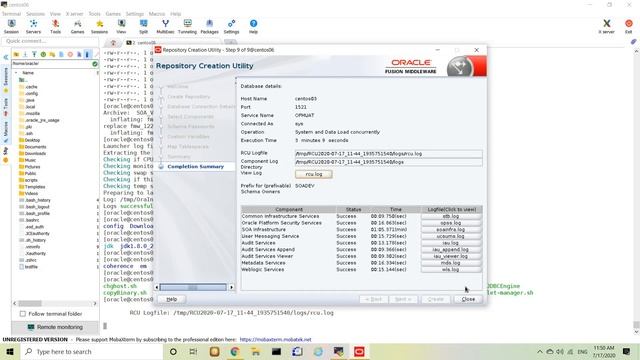Click the /home/oracle/ path field
The height and width of the screenshot is (360, 640).
51,64
